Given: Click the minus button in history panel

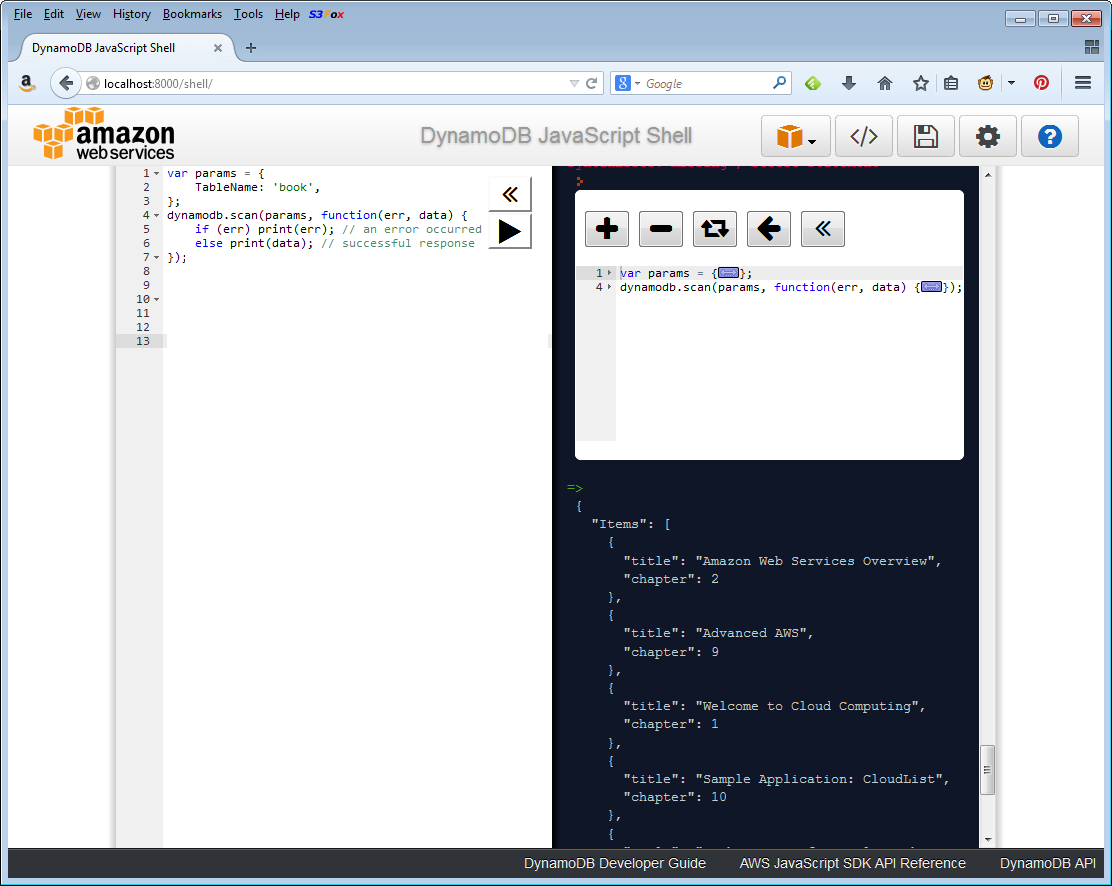Looking at the screenshot, I should pos(660,229).
